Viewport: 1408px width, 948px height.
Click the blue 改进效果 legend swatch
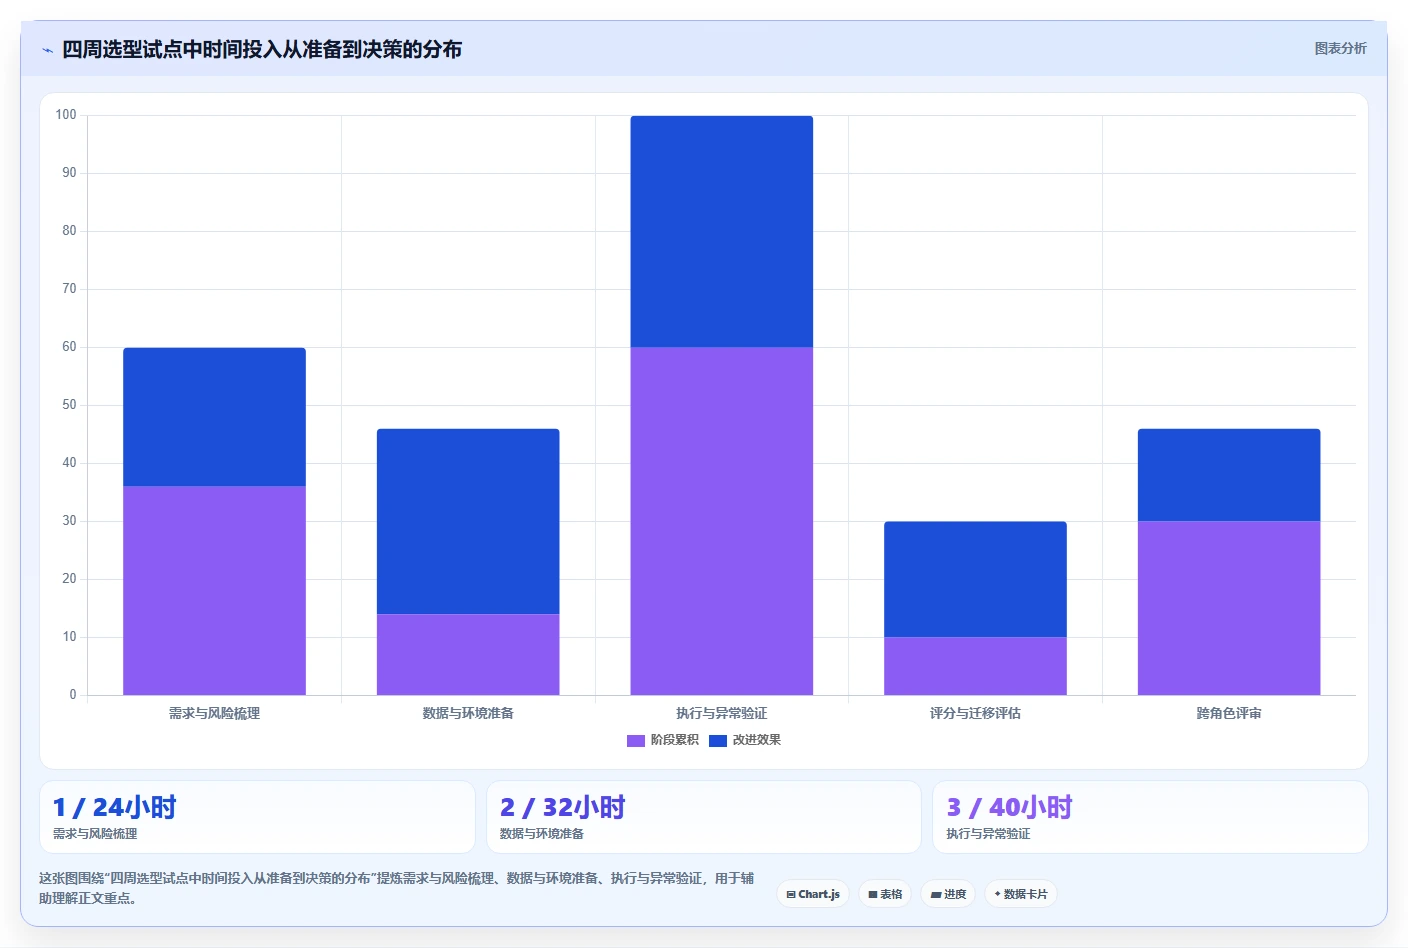point(718,741)
